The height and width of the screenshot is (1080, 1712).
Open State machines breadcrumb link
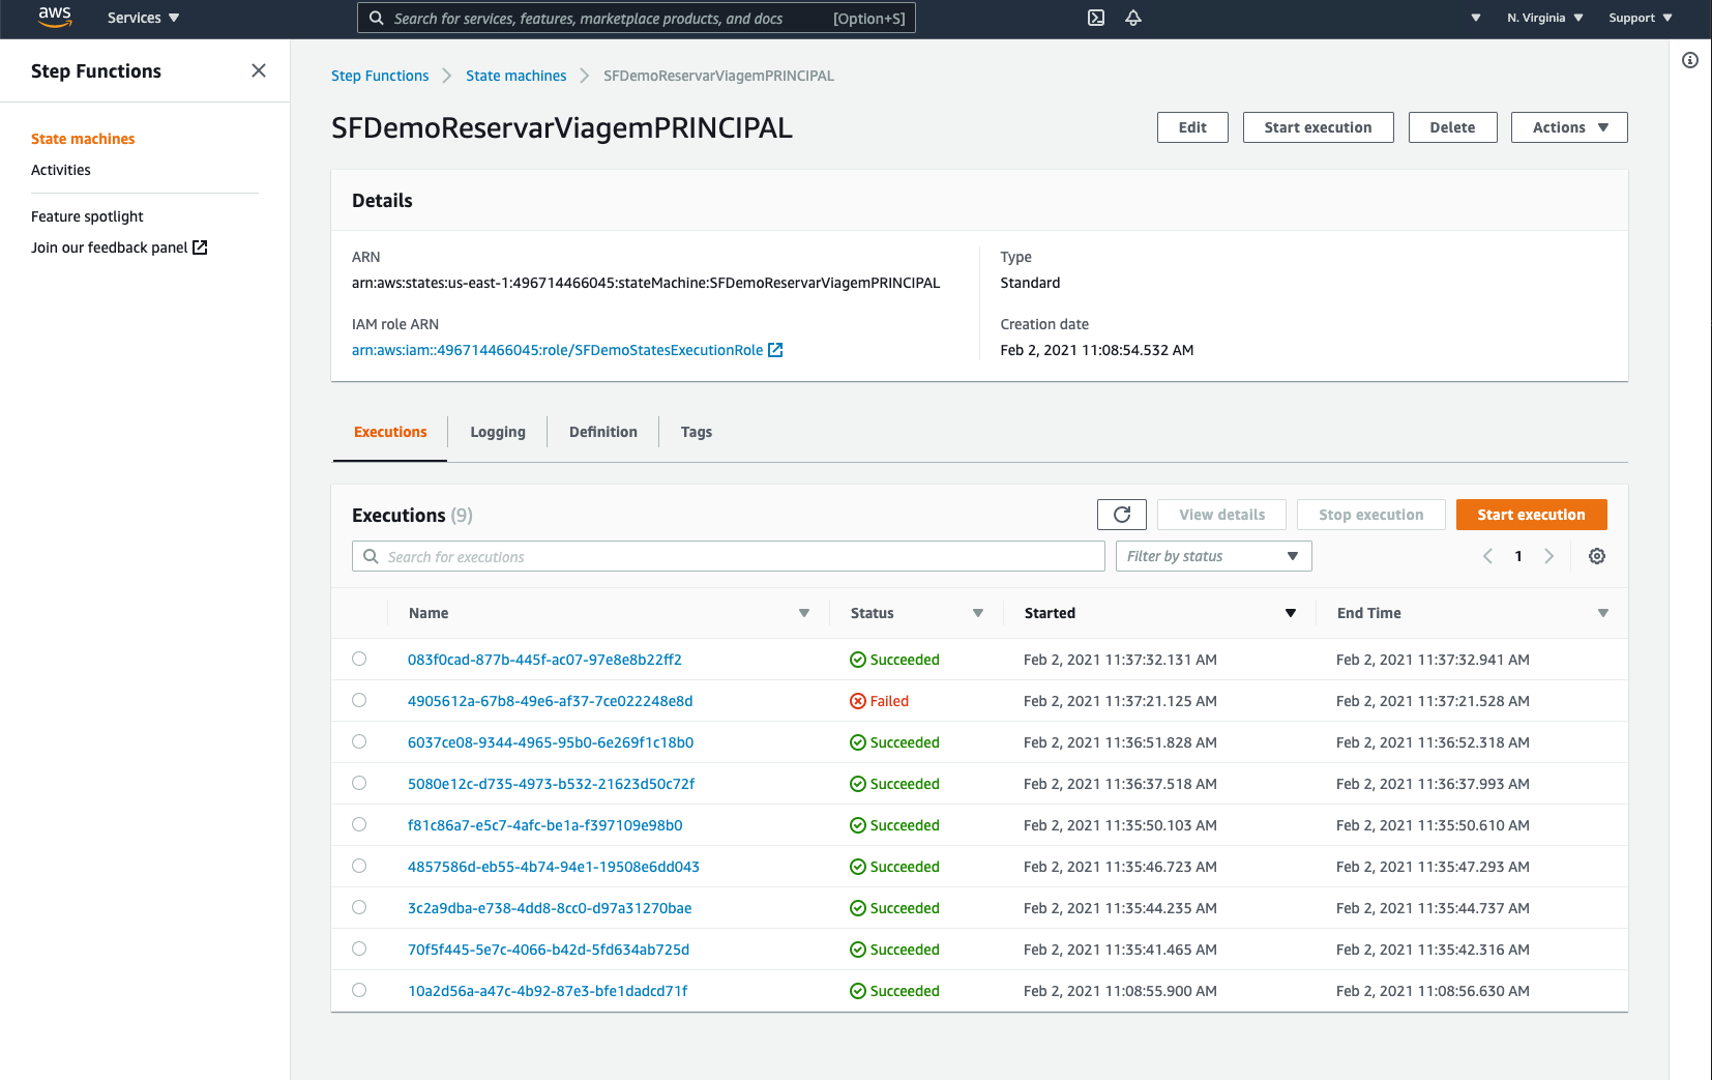tap(516, 76)
